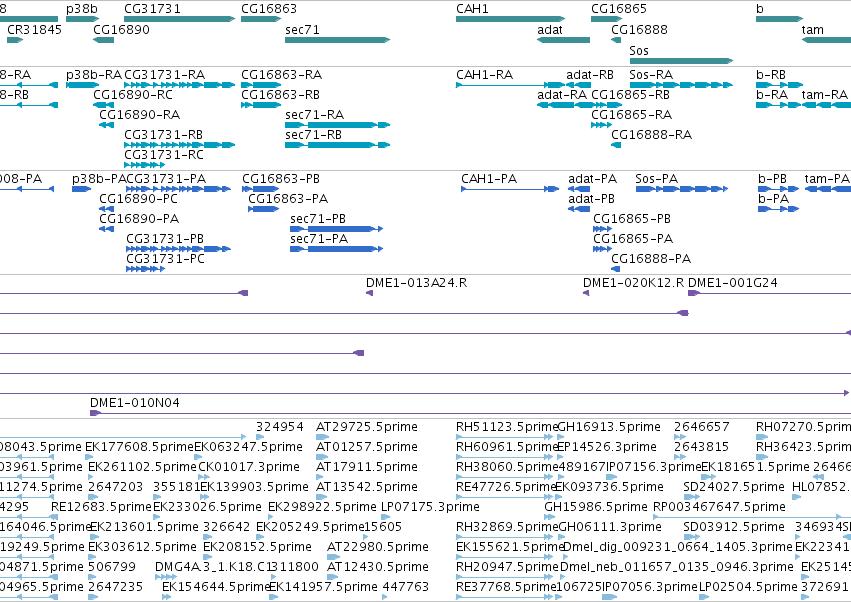The width and height of the screenshot is (851, 602).
Task: Click protein b-PA glyph
Action: 778,209
